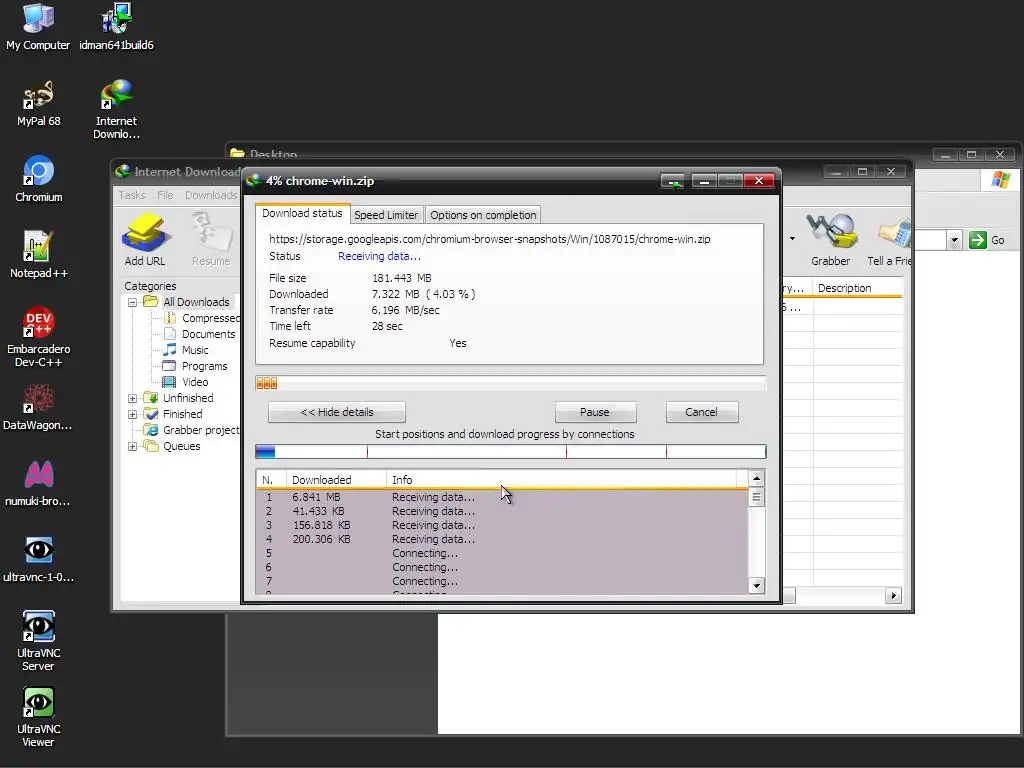Image resolution: width=1024 pixels, height=768 pixels.
Task: Select the Download status tab
Action: [302, 214]
